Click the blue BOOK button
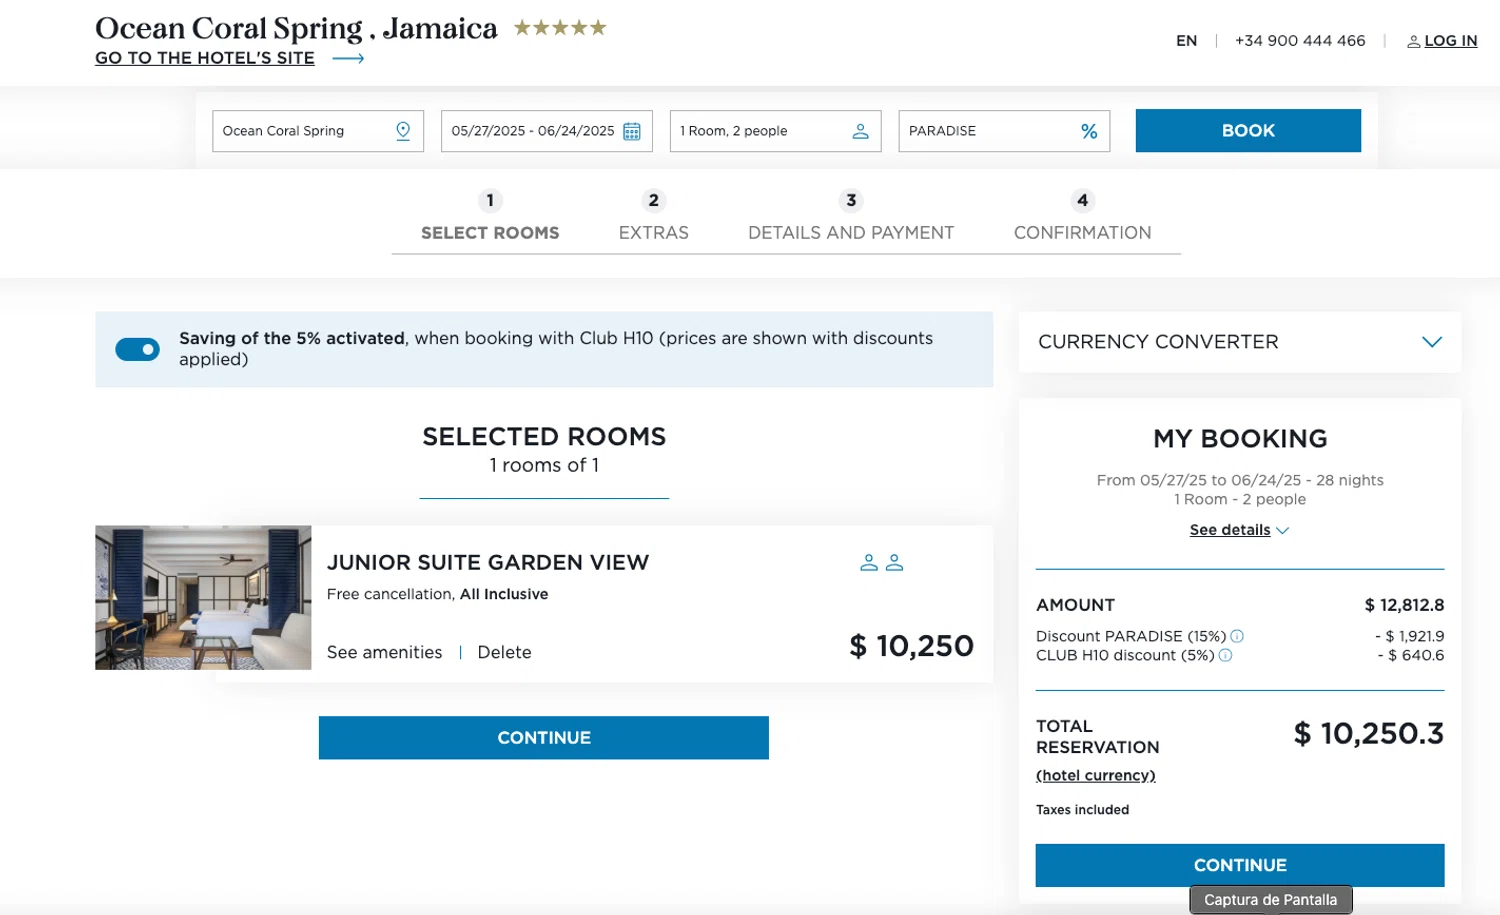 [x=1248, y=131]
